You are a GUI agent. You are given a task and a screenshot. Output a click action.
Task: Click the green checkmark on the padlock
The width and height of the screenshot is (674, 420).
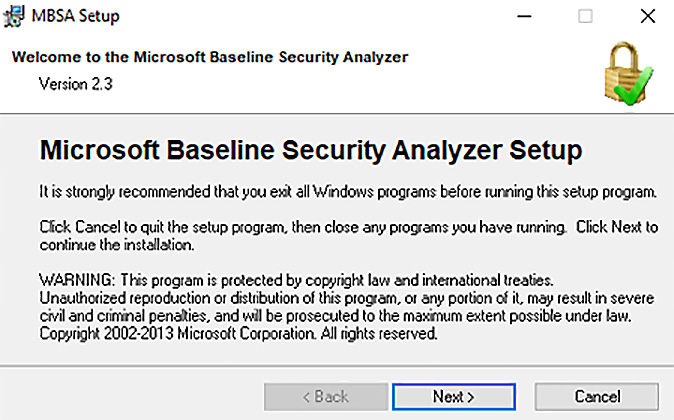[x=634, y=86]
